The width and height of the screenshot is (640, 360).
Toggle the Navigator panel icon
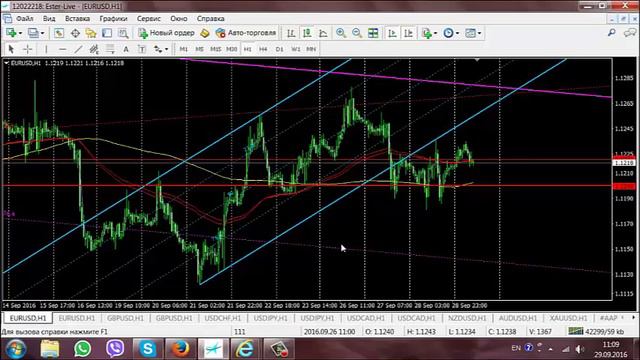click(91, 33)
